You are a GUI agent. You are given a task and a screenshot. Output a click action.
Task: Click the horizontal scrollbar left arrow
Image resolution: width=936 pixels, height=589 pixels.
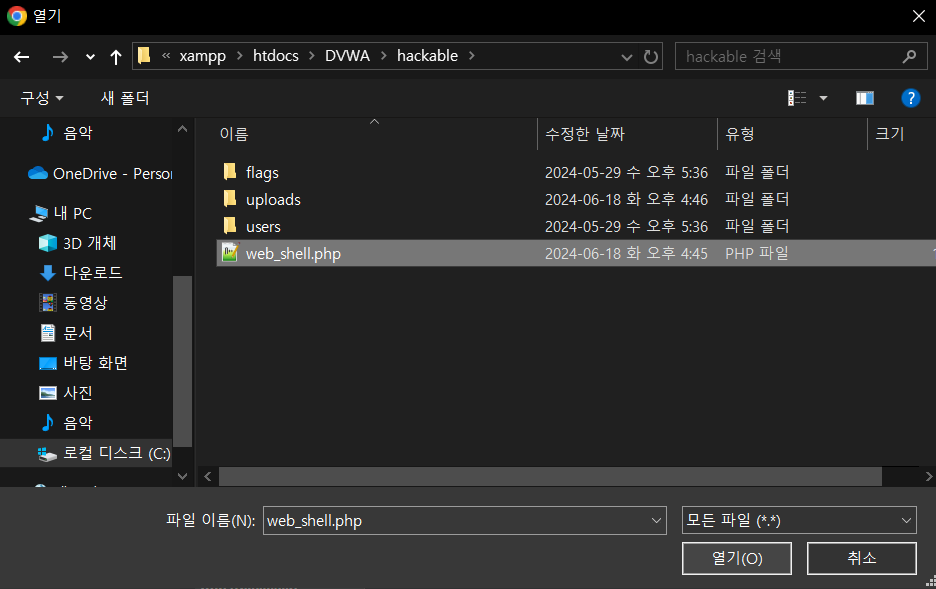click(207, 476)
